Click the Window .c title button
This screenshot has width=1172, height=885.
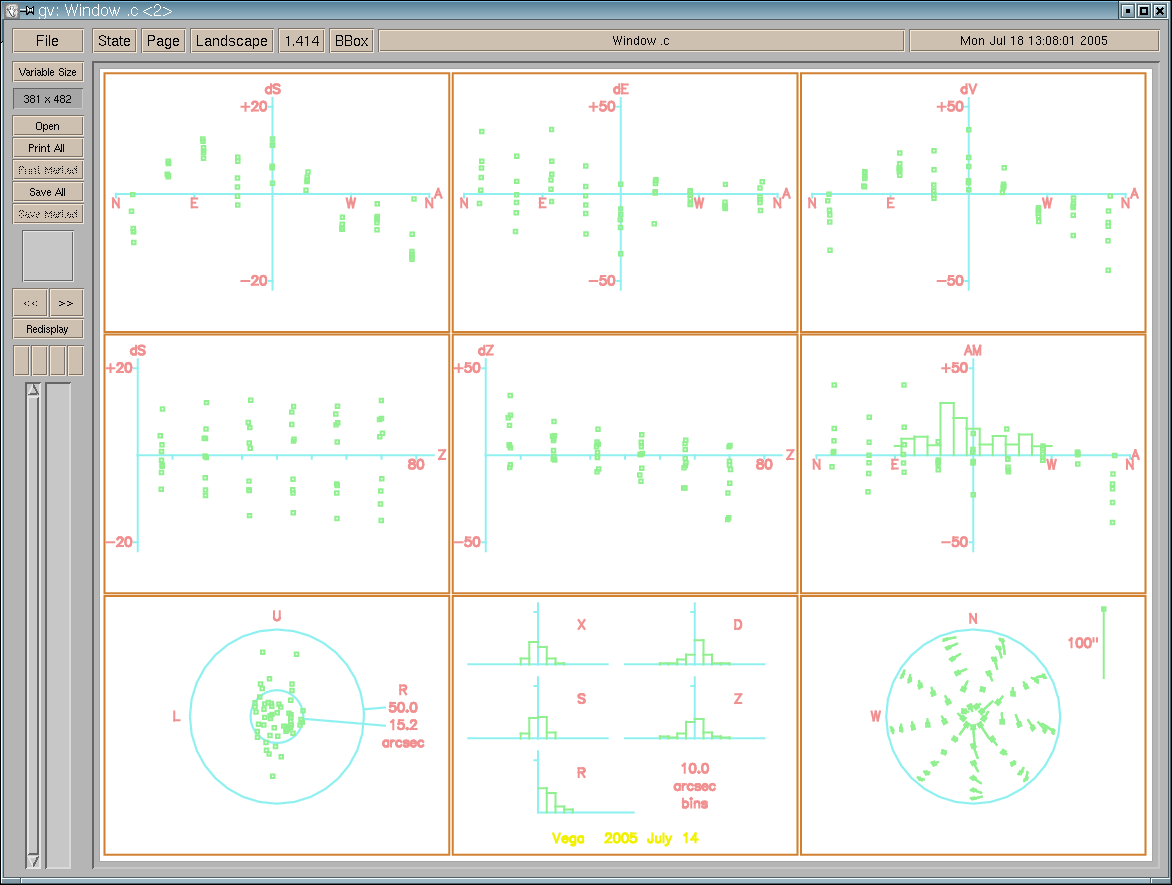click(x=641, y=40)
